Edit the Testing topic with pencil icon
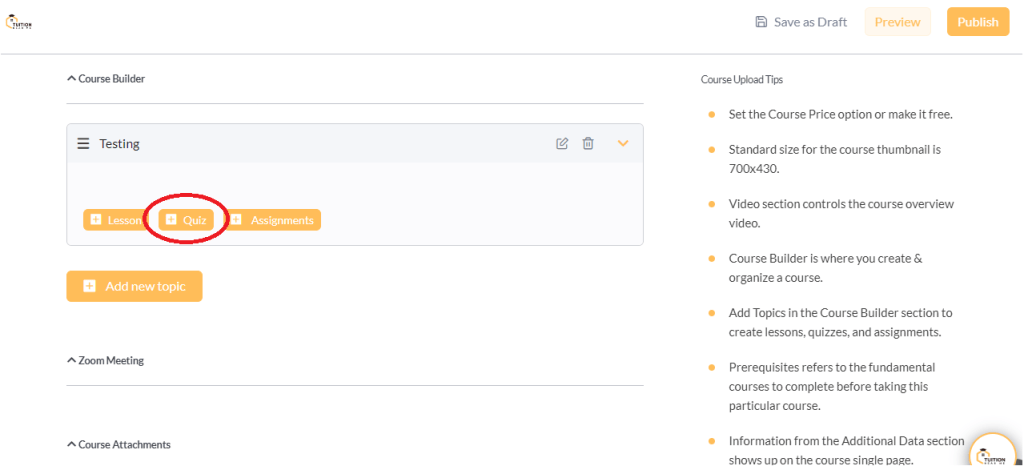 pos(562,144)
